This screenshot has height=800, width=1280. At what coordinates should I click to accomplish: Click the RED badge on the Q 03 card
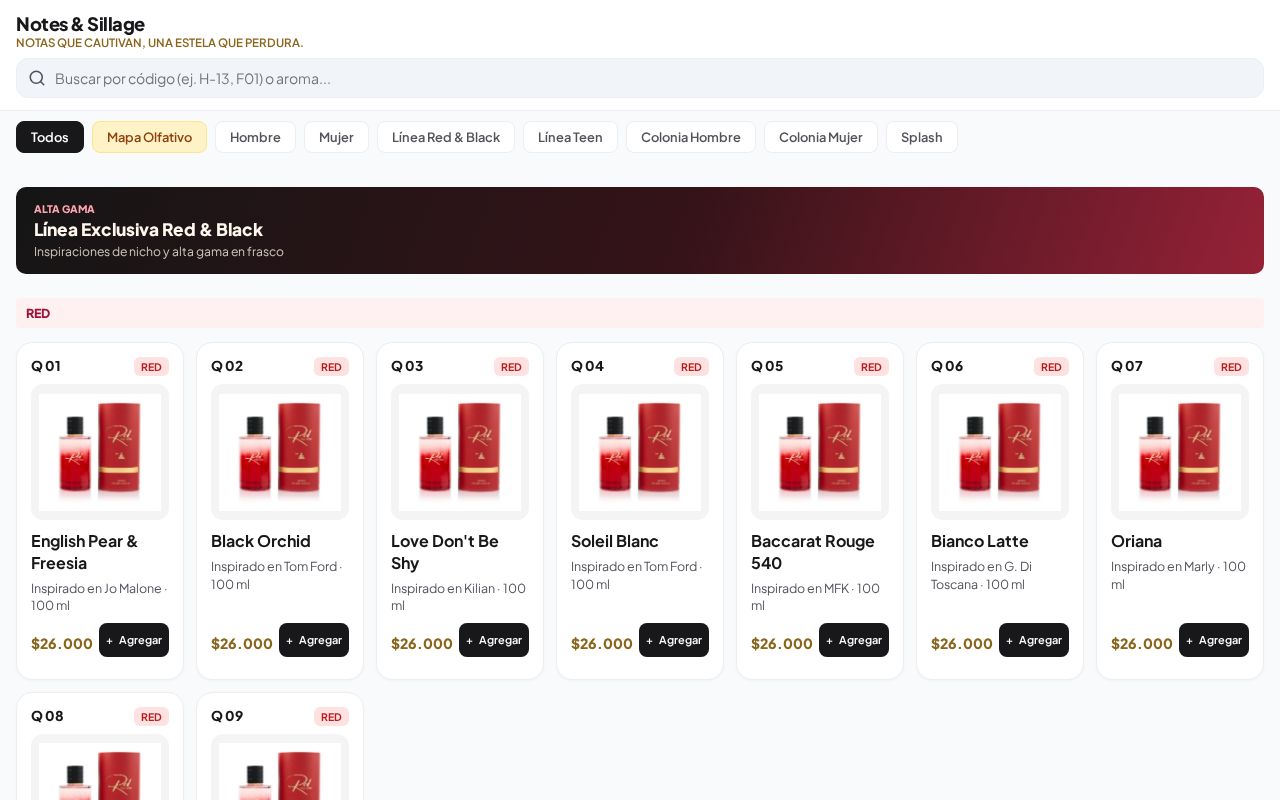click(511, 367)
